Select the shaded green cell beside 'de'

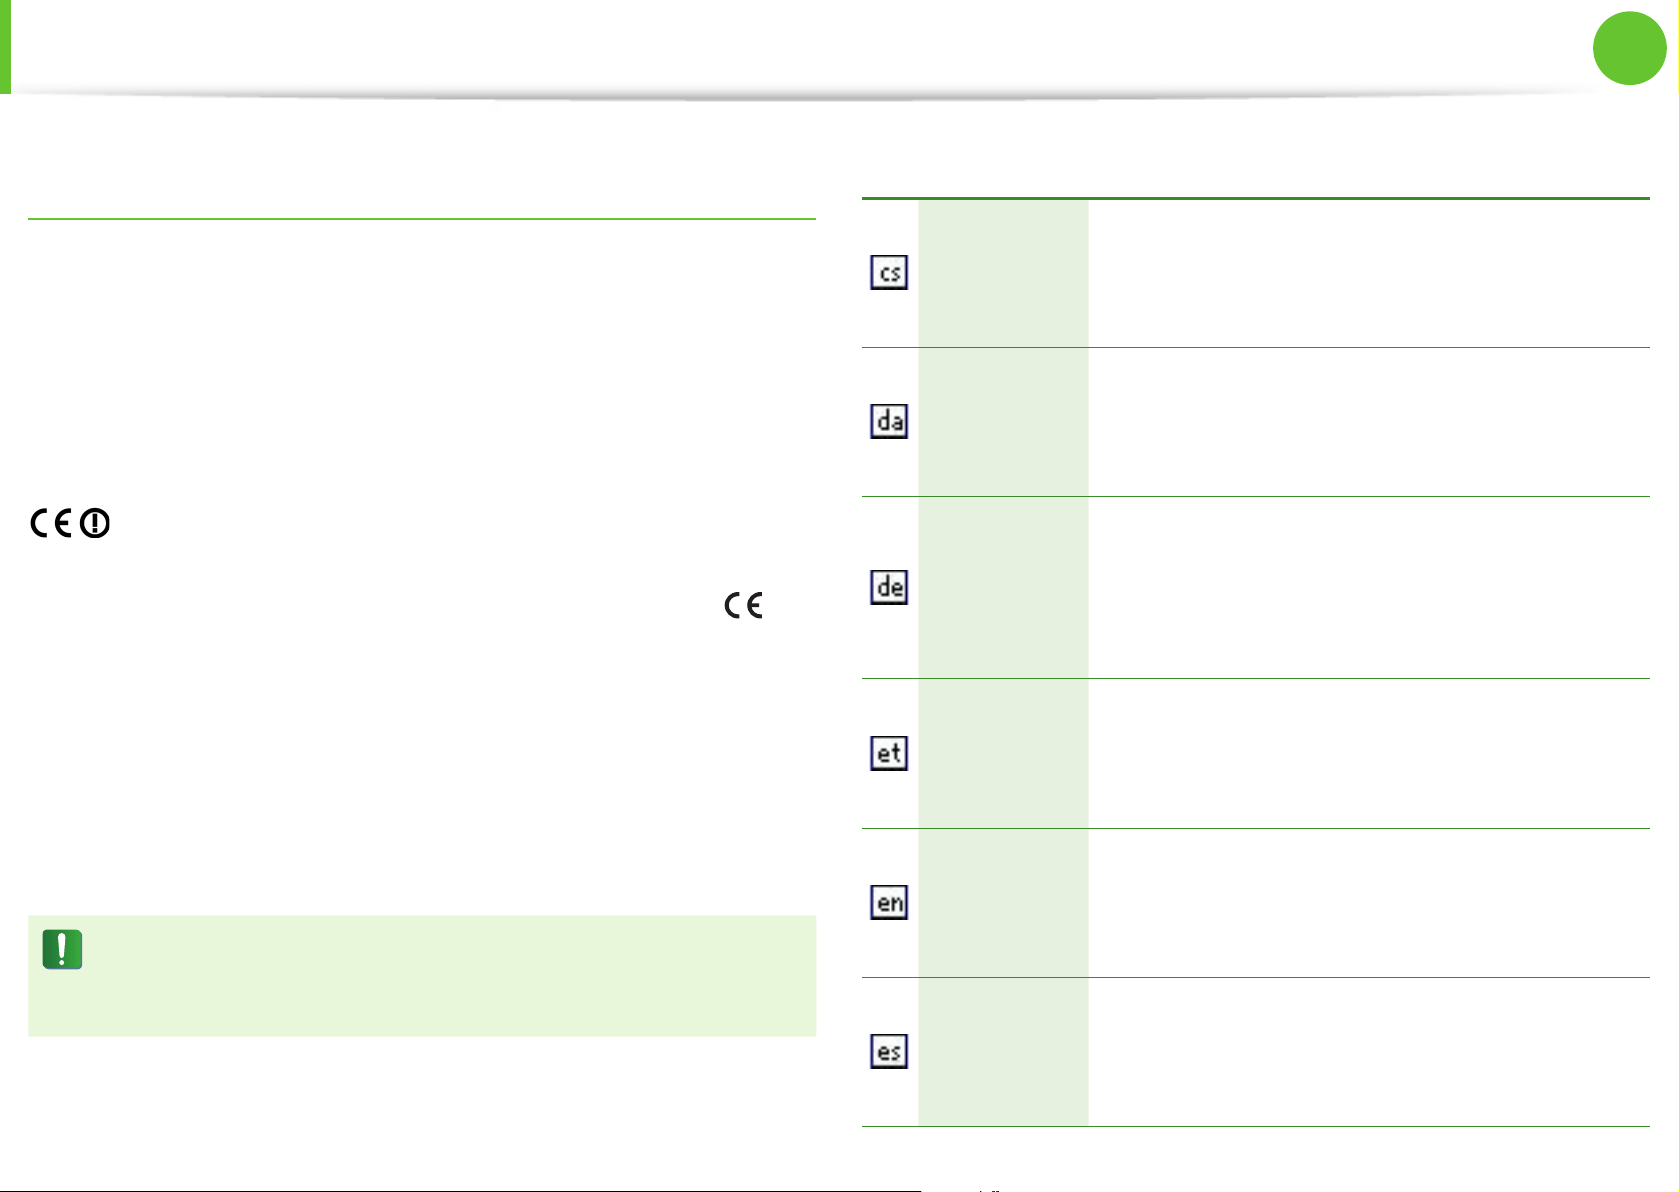(1003, 588)
